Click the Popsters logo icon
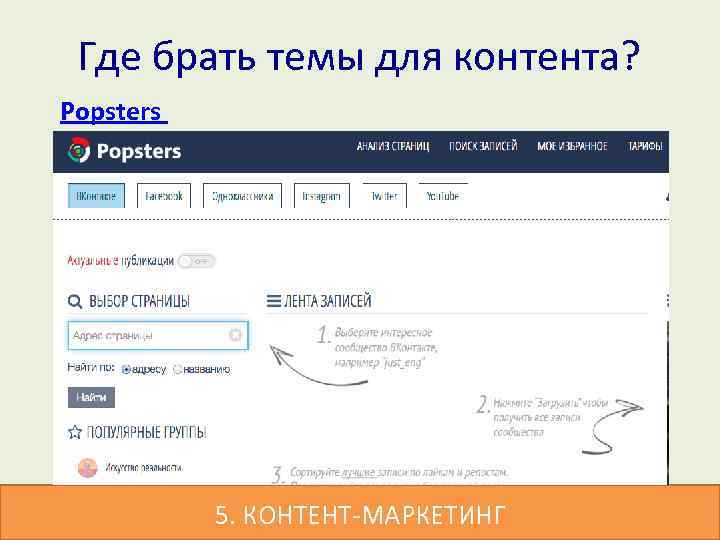Screen dimensions: 720x540 coord(79,150)
